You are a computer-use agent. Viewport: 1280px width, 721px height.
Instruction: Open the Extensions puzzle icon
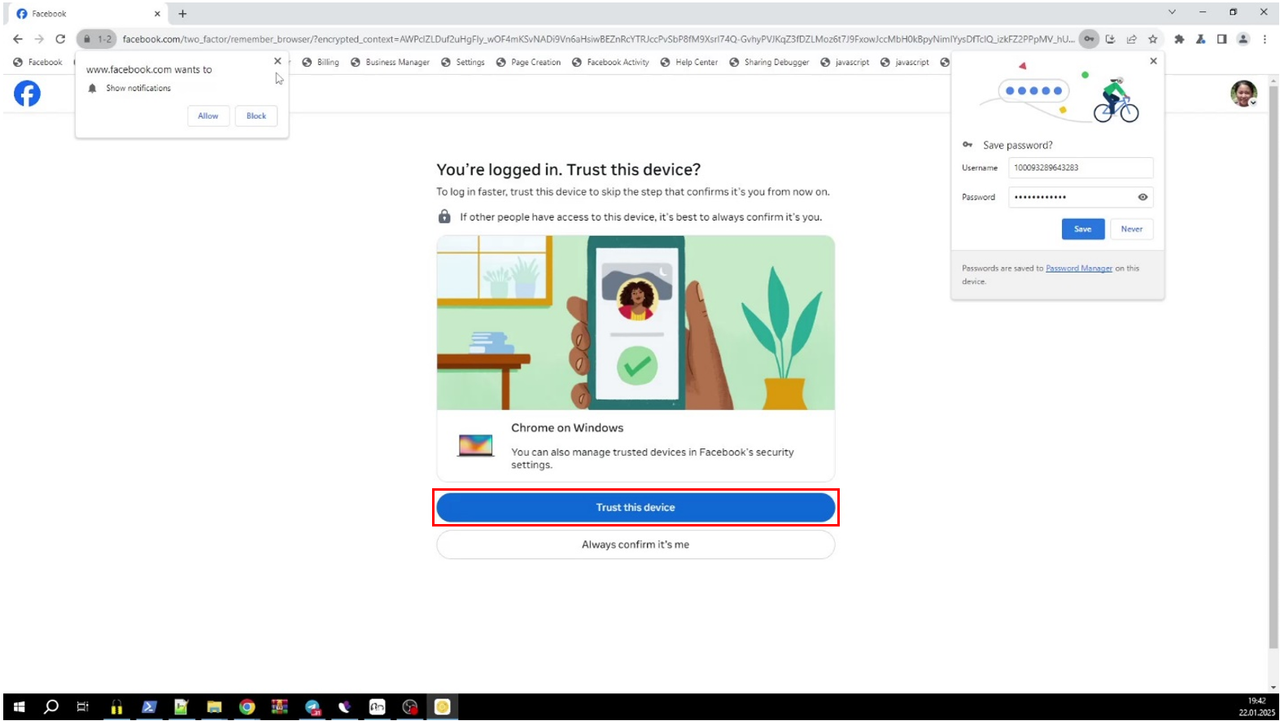click(1179, 39)
